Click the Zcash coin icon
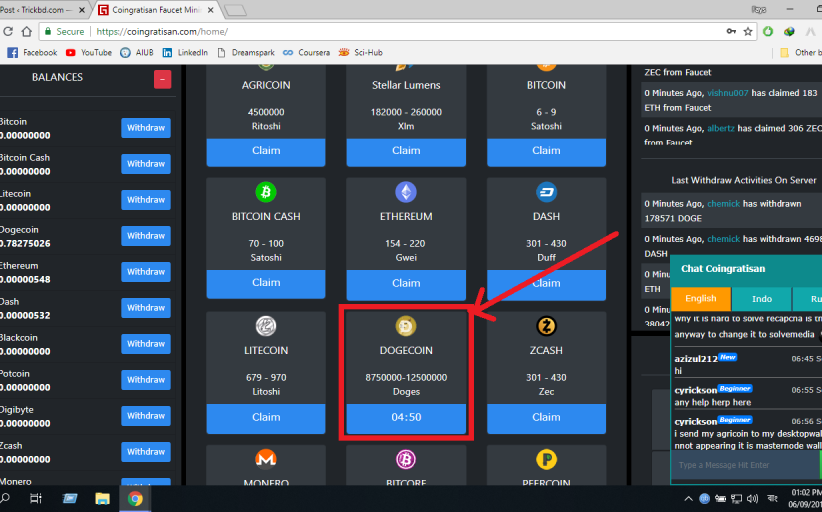The height and width of the screenshot is (512, 822). 546,326
